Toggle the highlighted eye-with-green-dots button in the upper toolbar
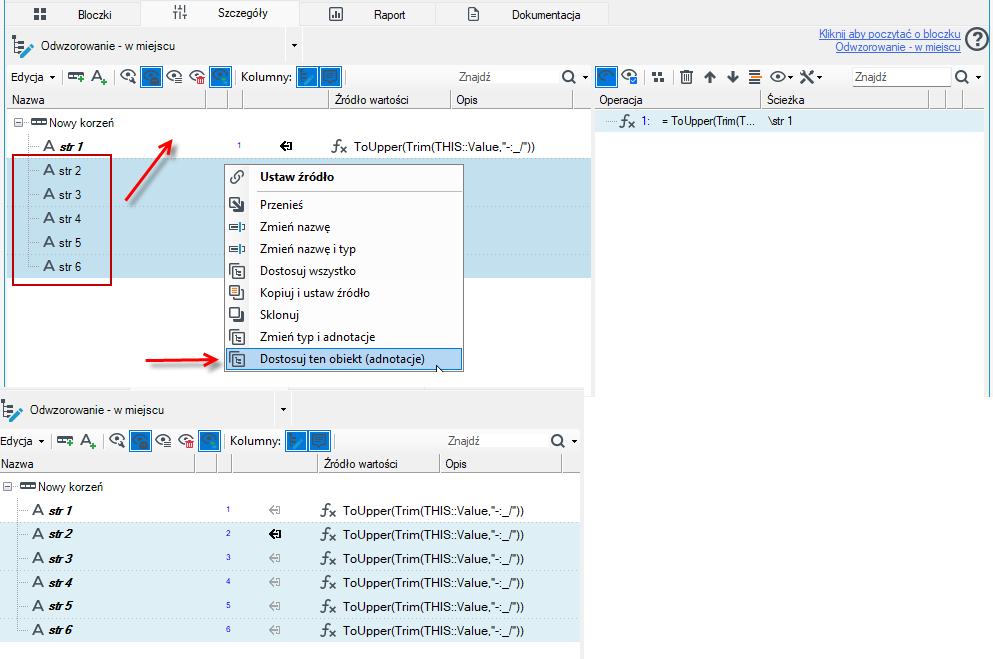The image size is (993, 659). click(220, 77)
